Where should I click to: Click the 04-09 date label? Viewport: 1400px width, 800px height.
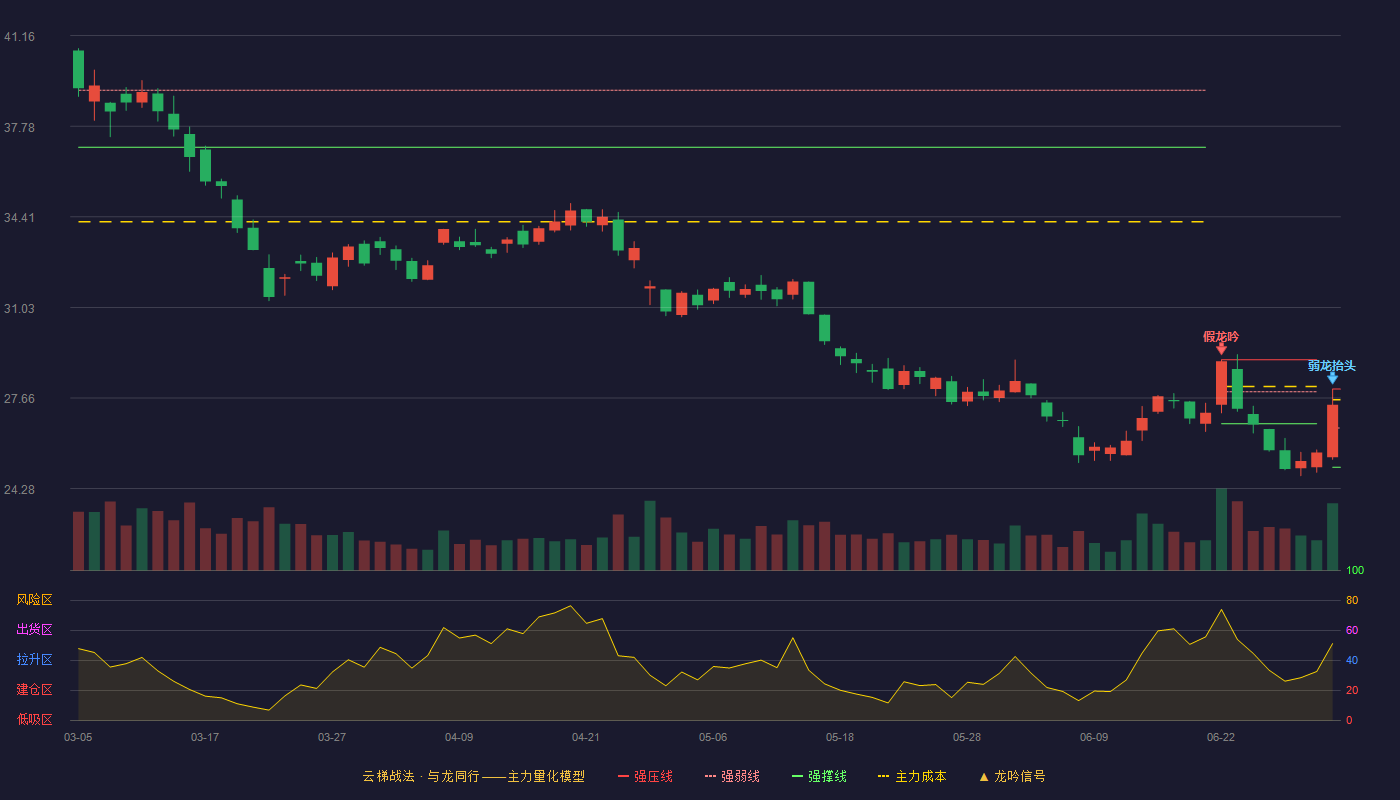tap(459, 737)
